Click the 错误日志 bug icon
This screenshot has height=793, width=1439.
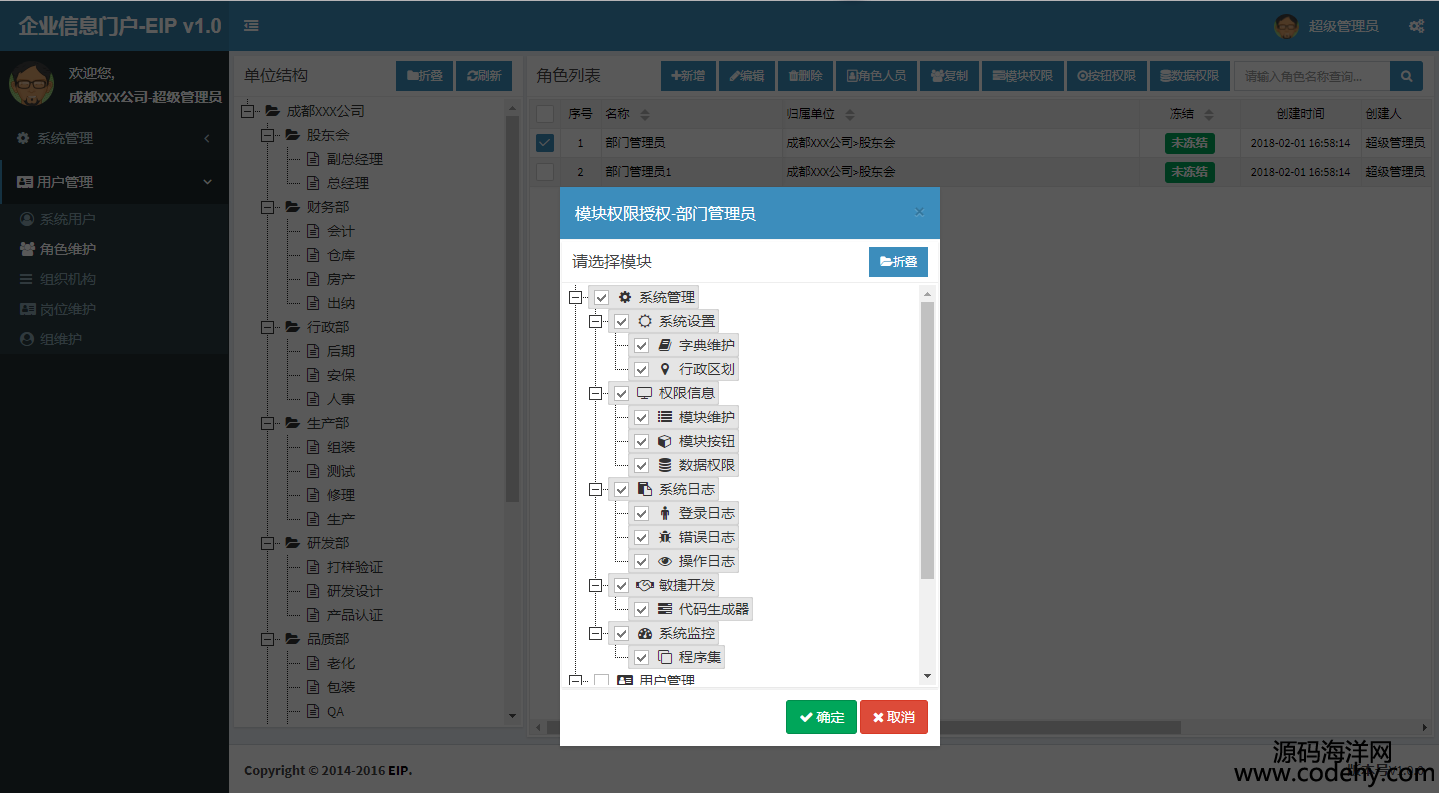pos(665,537)
